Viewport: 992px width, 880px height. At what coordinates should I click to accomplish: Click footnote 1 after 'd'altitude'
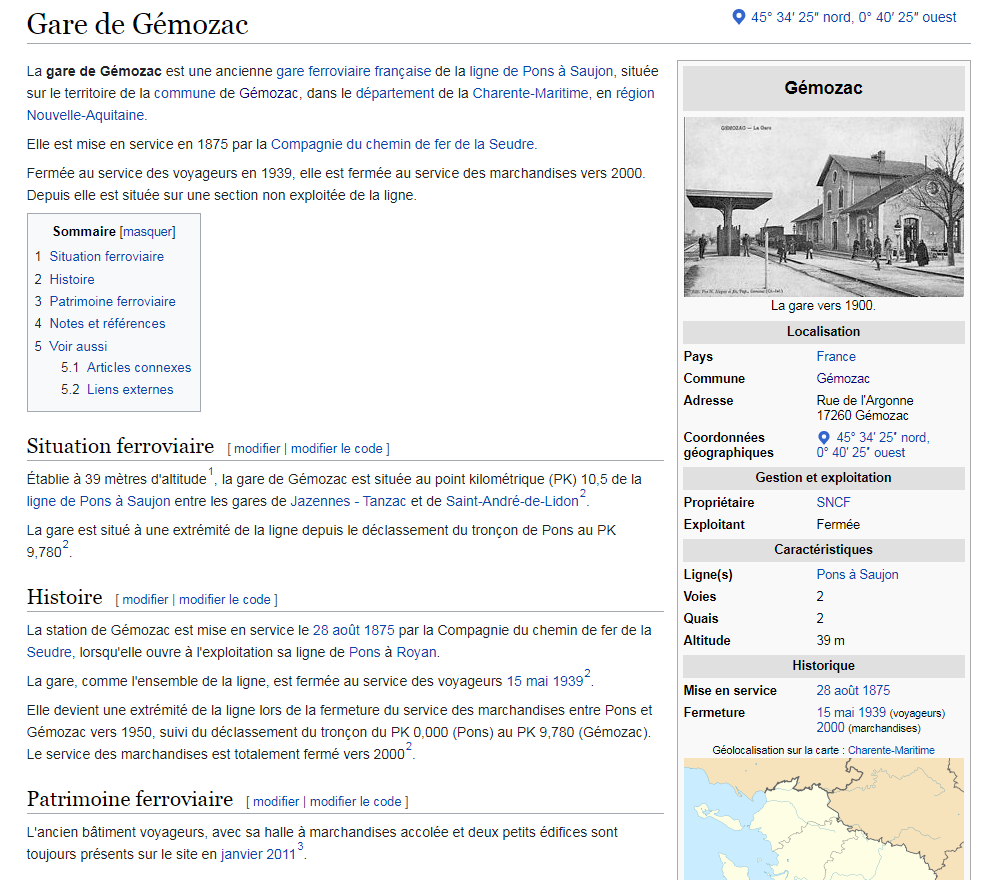point(211,471)
